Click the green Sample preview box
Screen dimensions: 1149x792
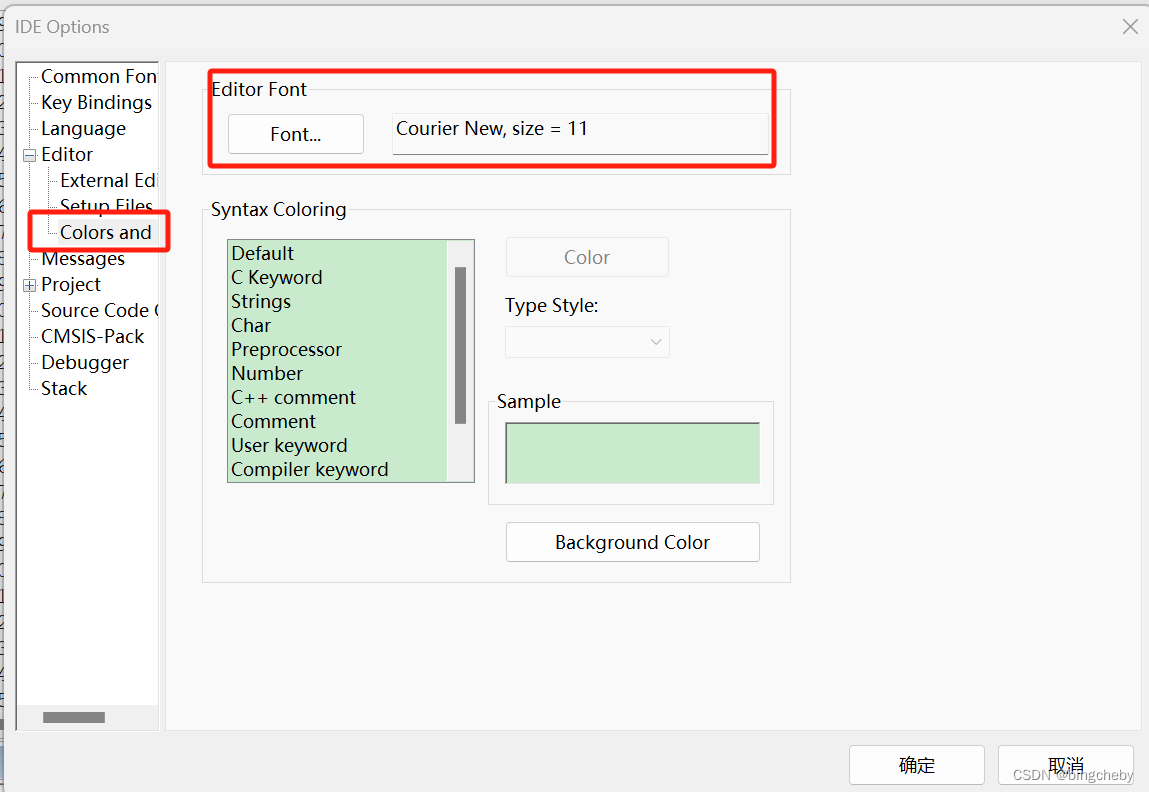click(x=632, y=454)
